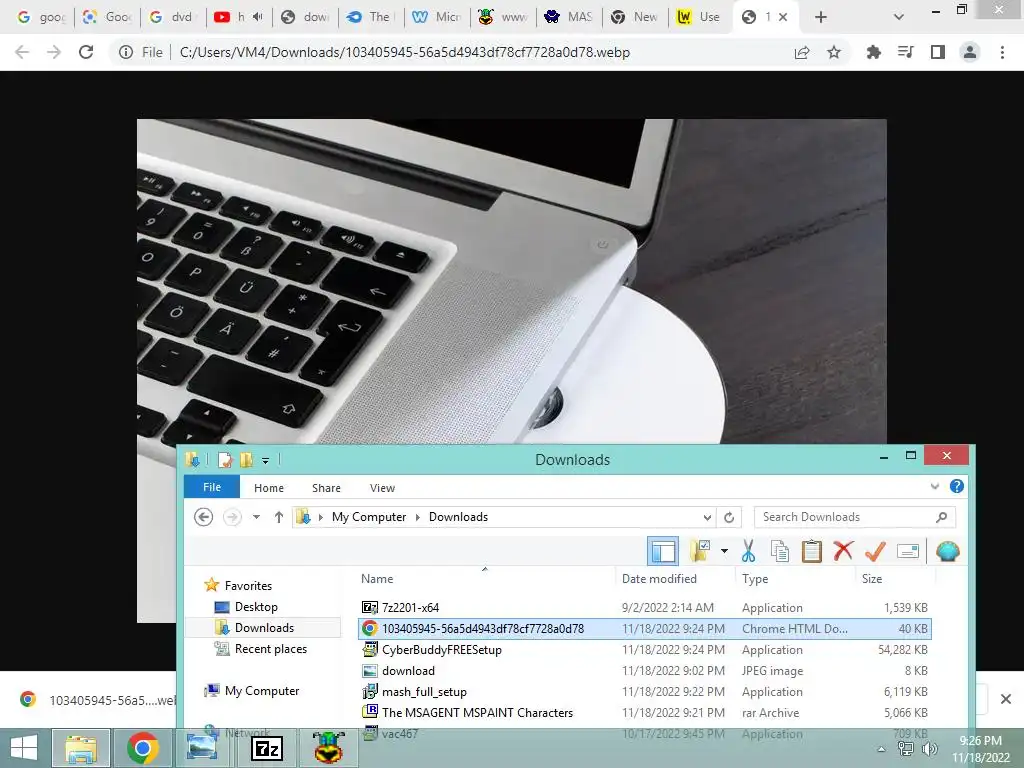Image resolution: width=1024 pixels, height=768 pixels.
Task: Click the Explorer help question mark icon
Action: coord(957,487)
